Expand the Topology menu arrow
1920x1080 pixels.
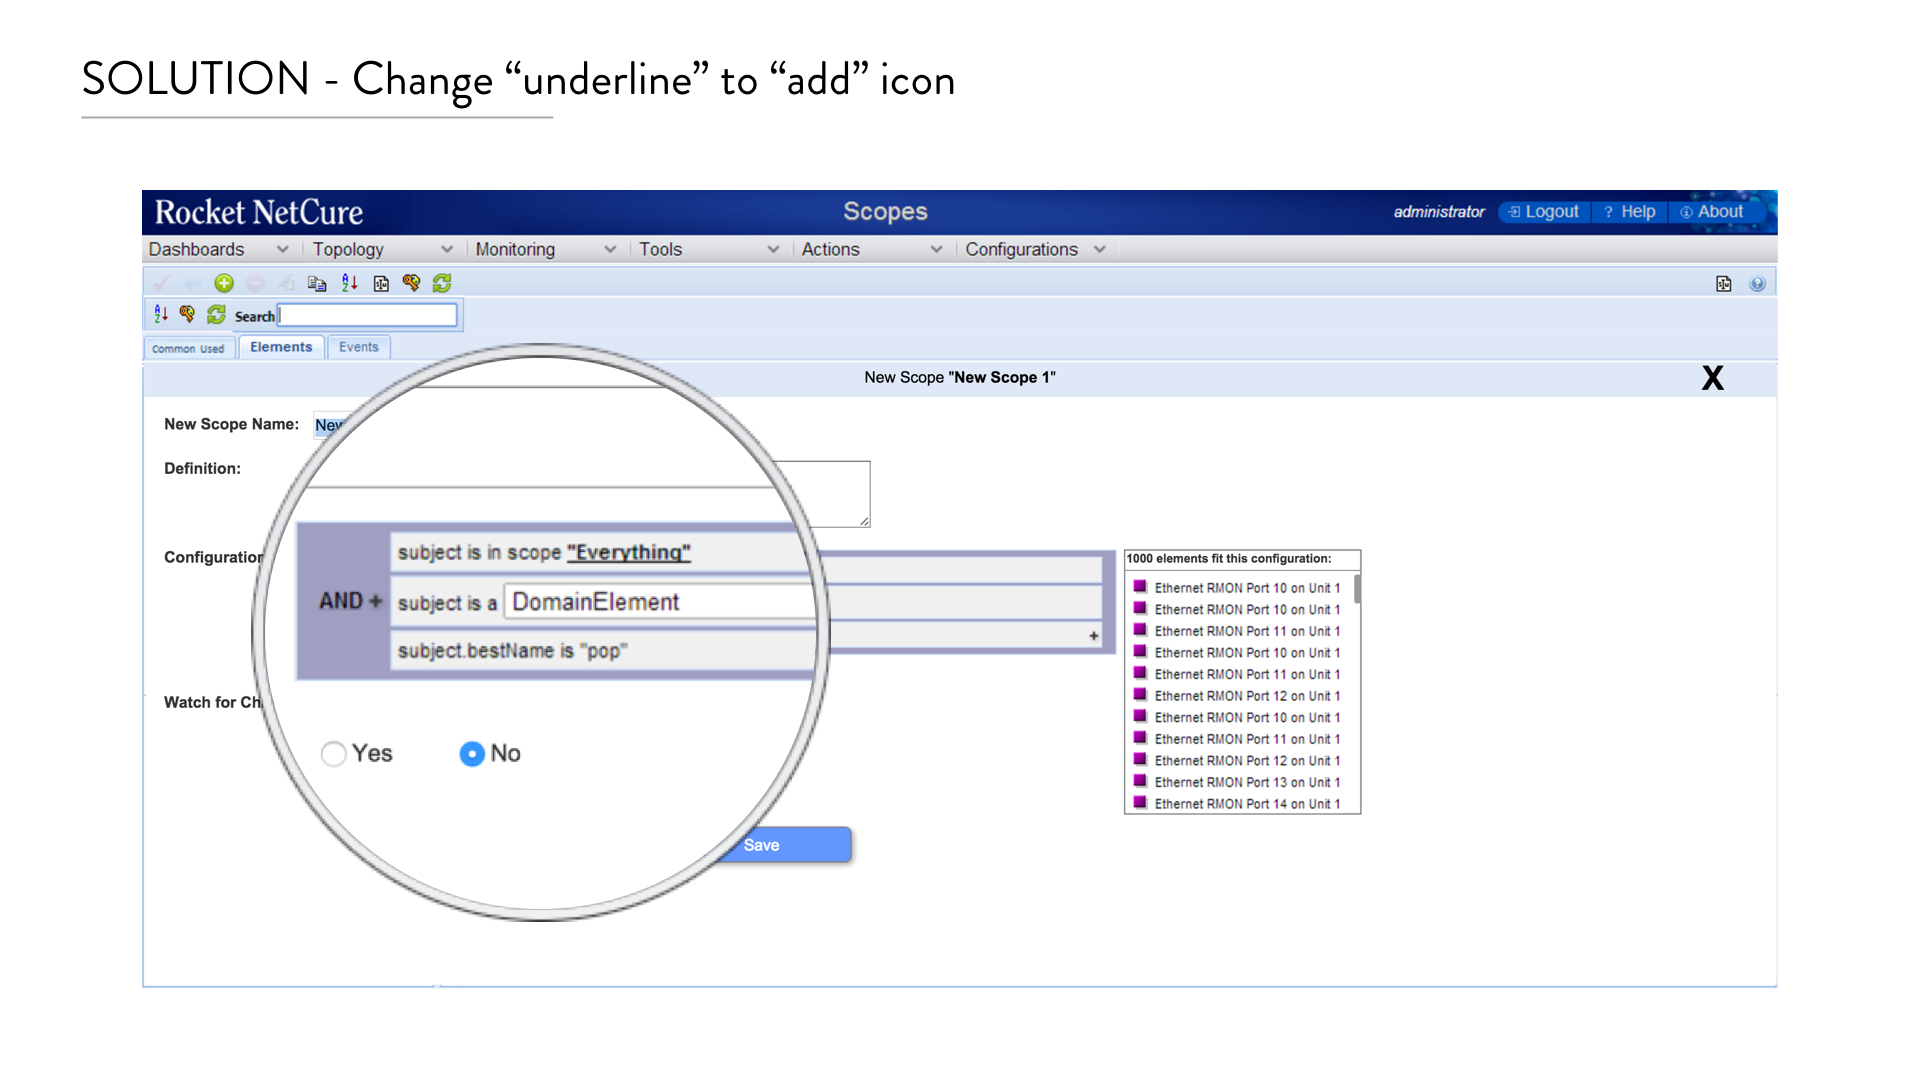click(x=447, y=250)
